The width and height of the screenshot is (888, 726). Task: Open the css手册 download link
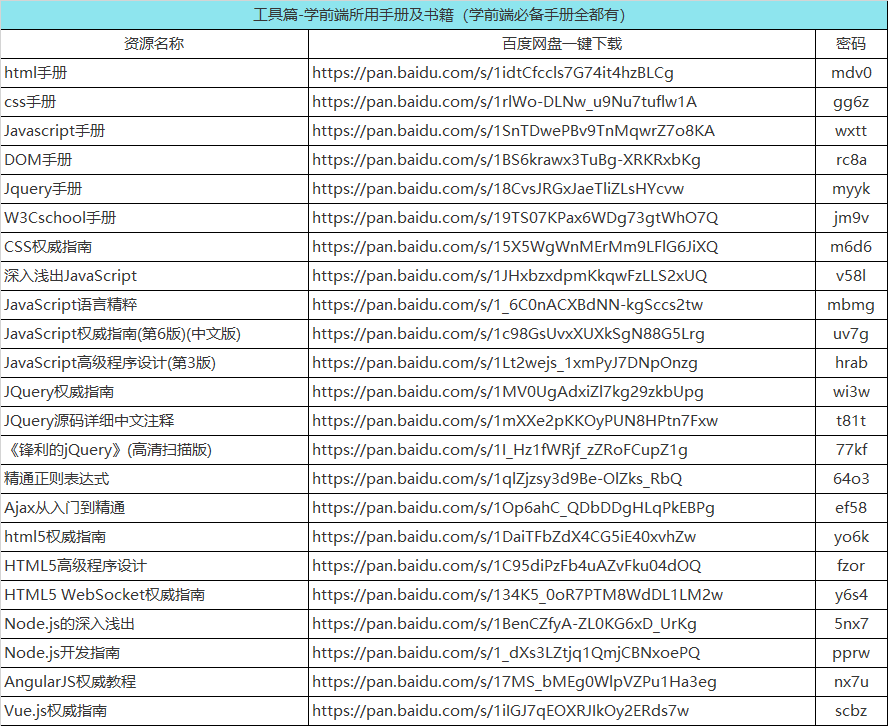504,102
